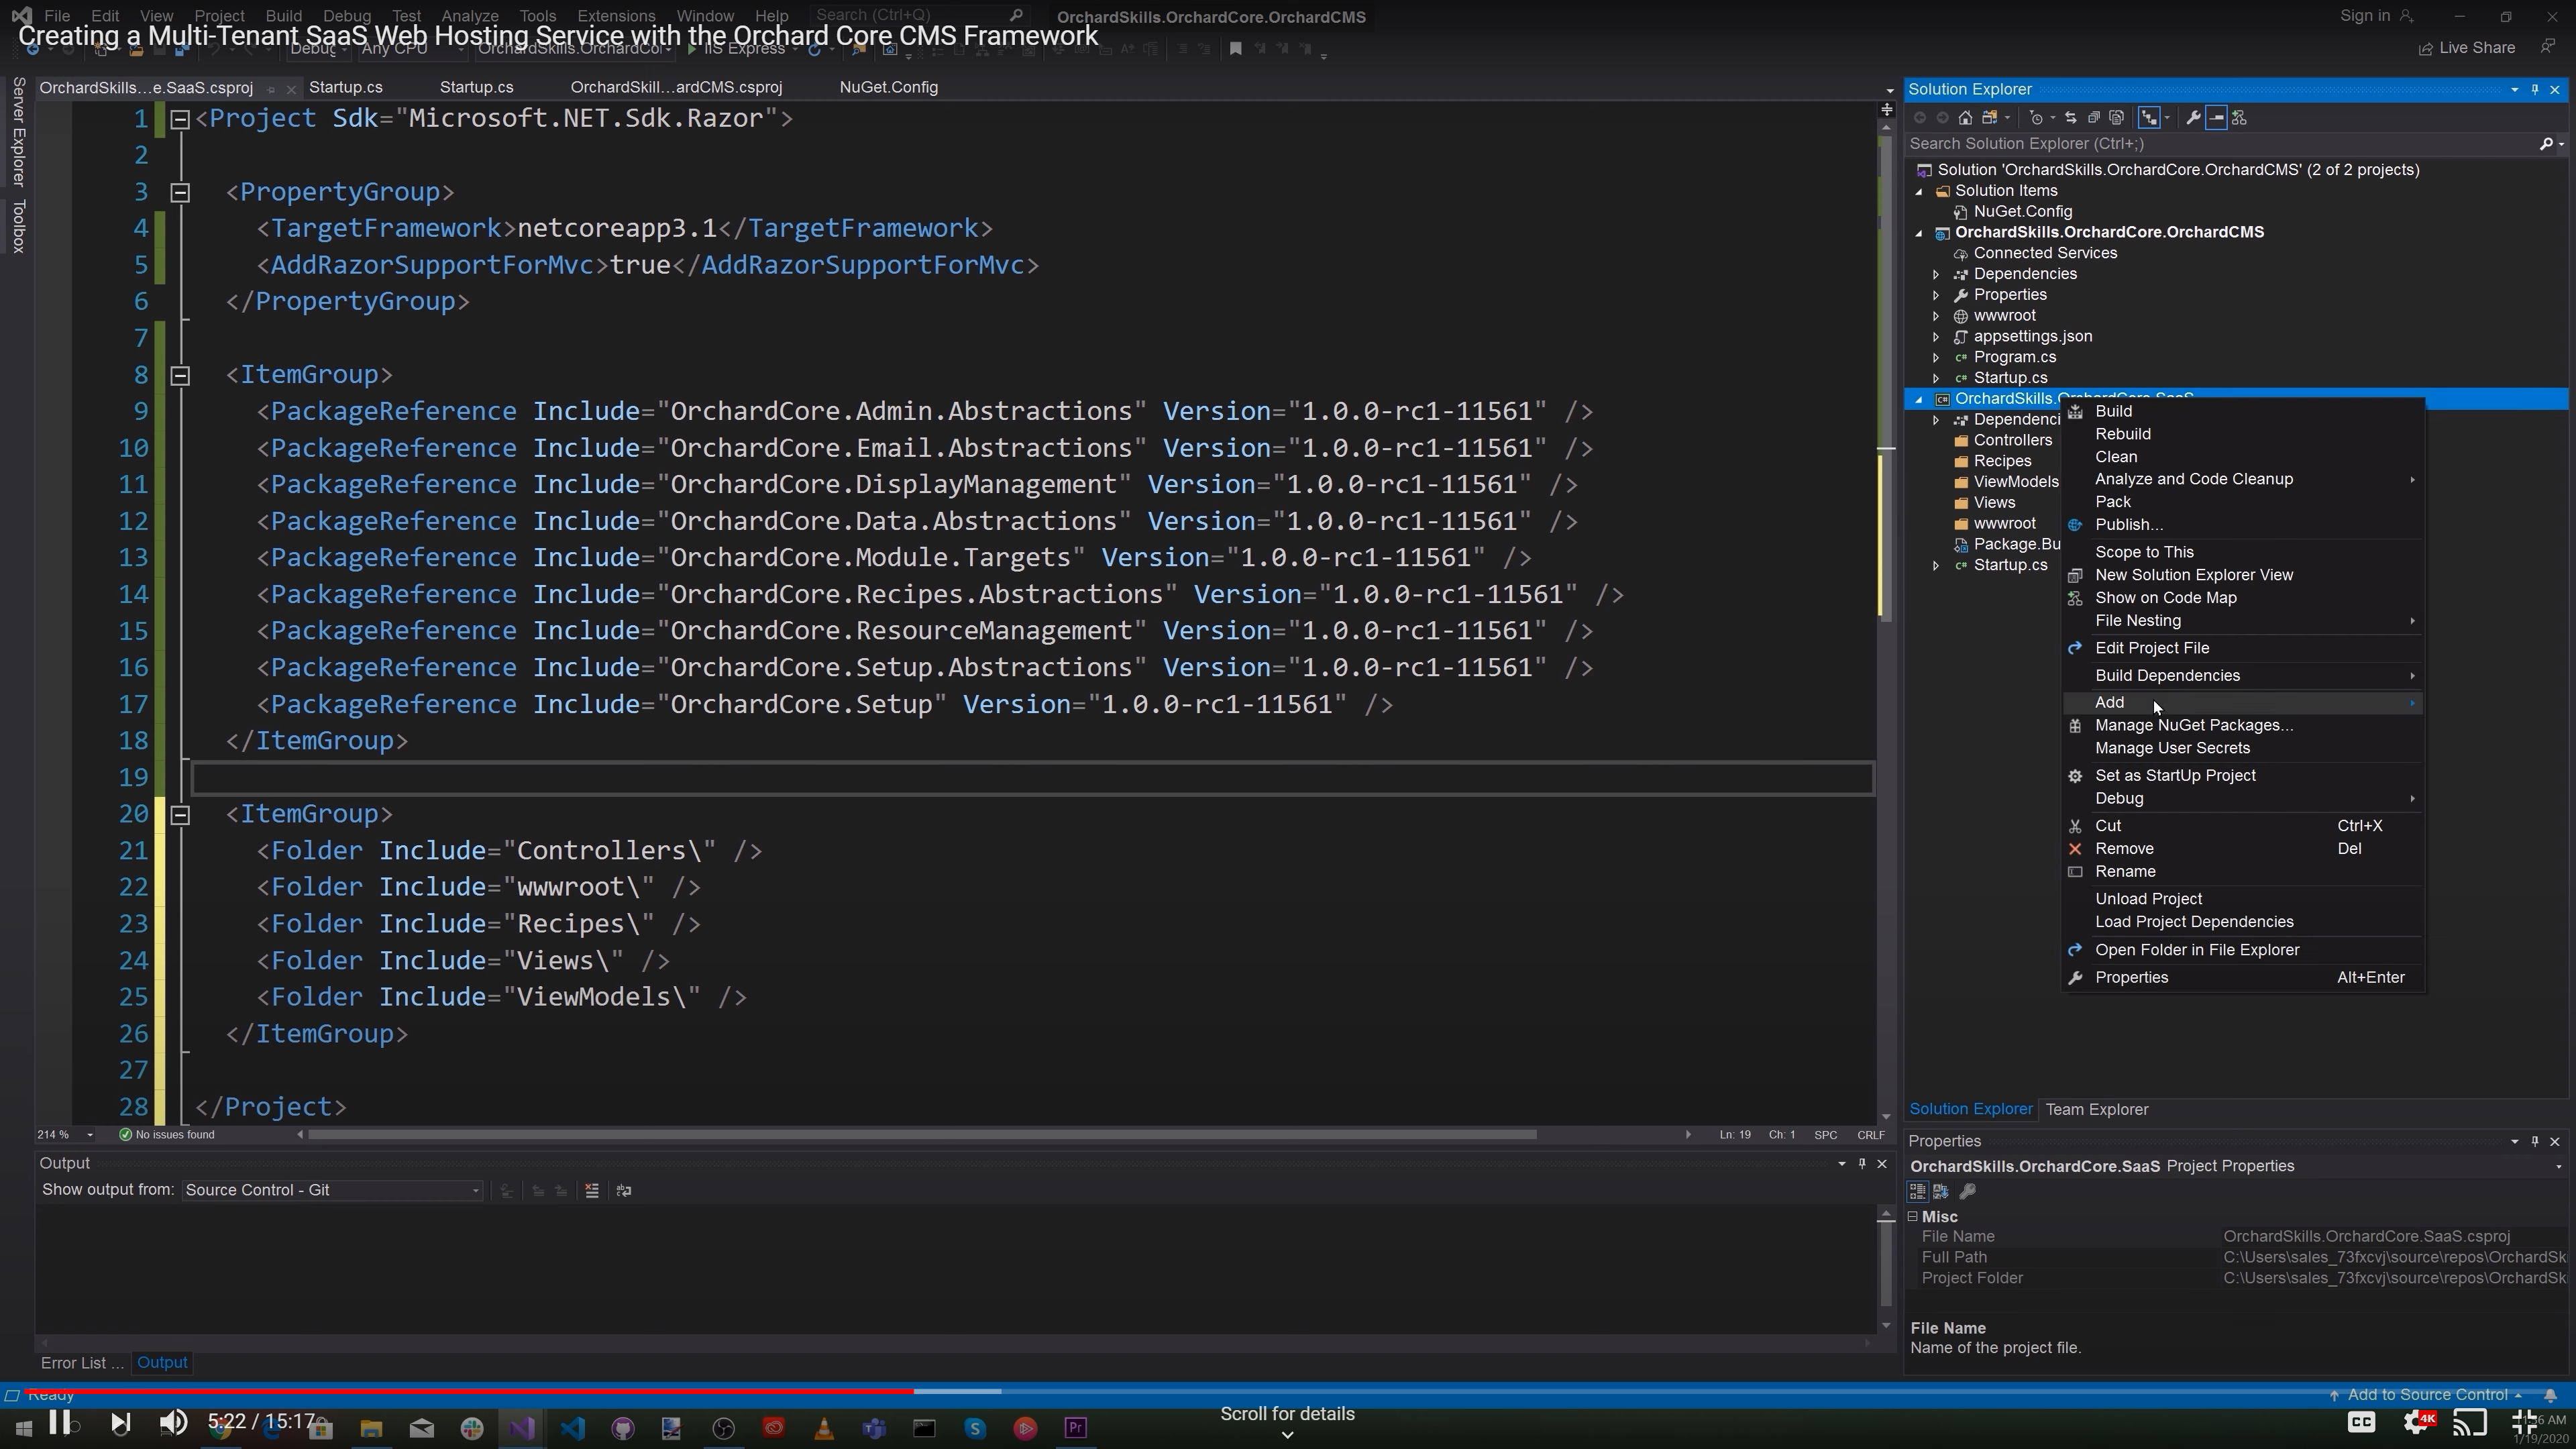
Task: Toggle Word Wrap in Output panel
Action: pyautogui.click(x=624, y=1190)
